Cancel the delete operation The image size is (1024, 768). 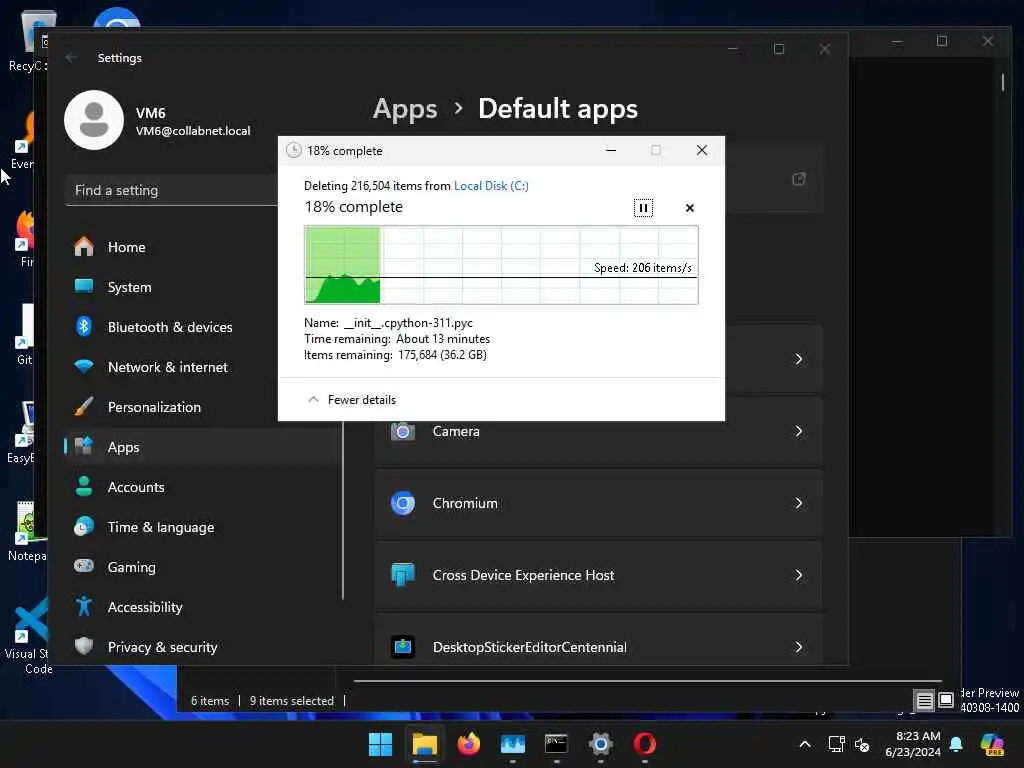coord(690,208)
